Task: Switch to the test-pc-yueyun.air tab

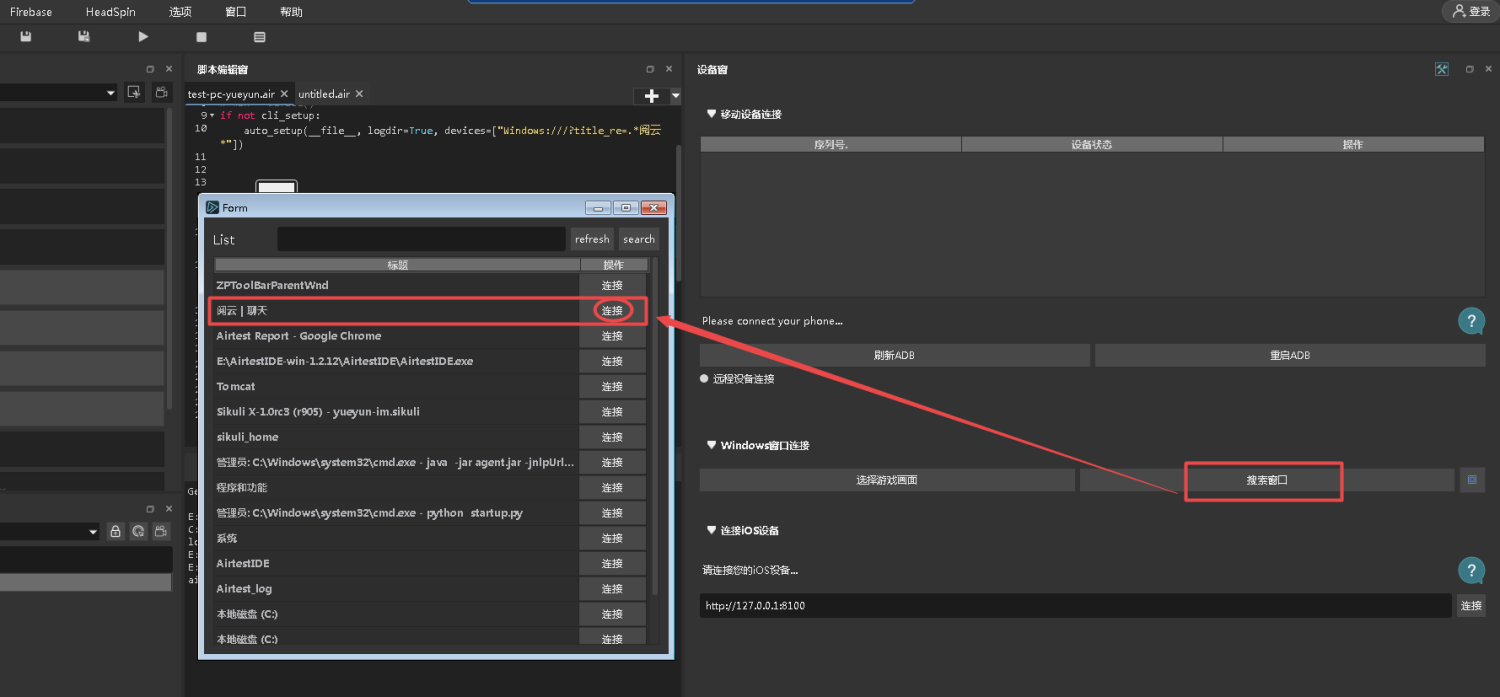Action: click(x=231, y=94)
